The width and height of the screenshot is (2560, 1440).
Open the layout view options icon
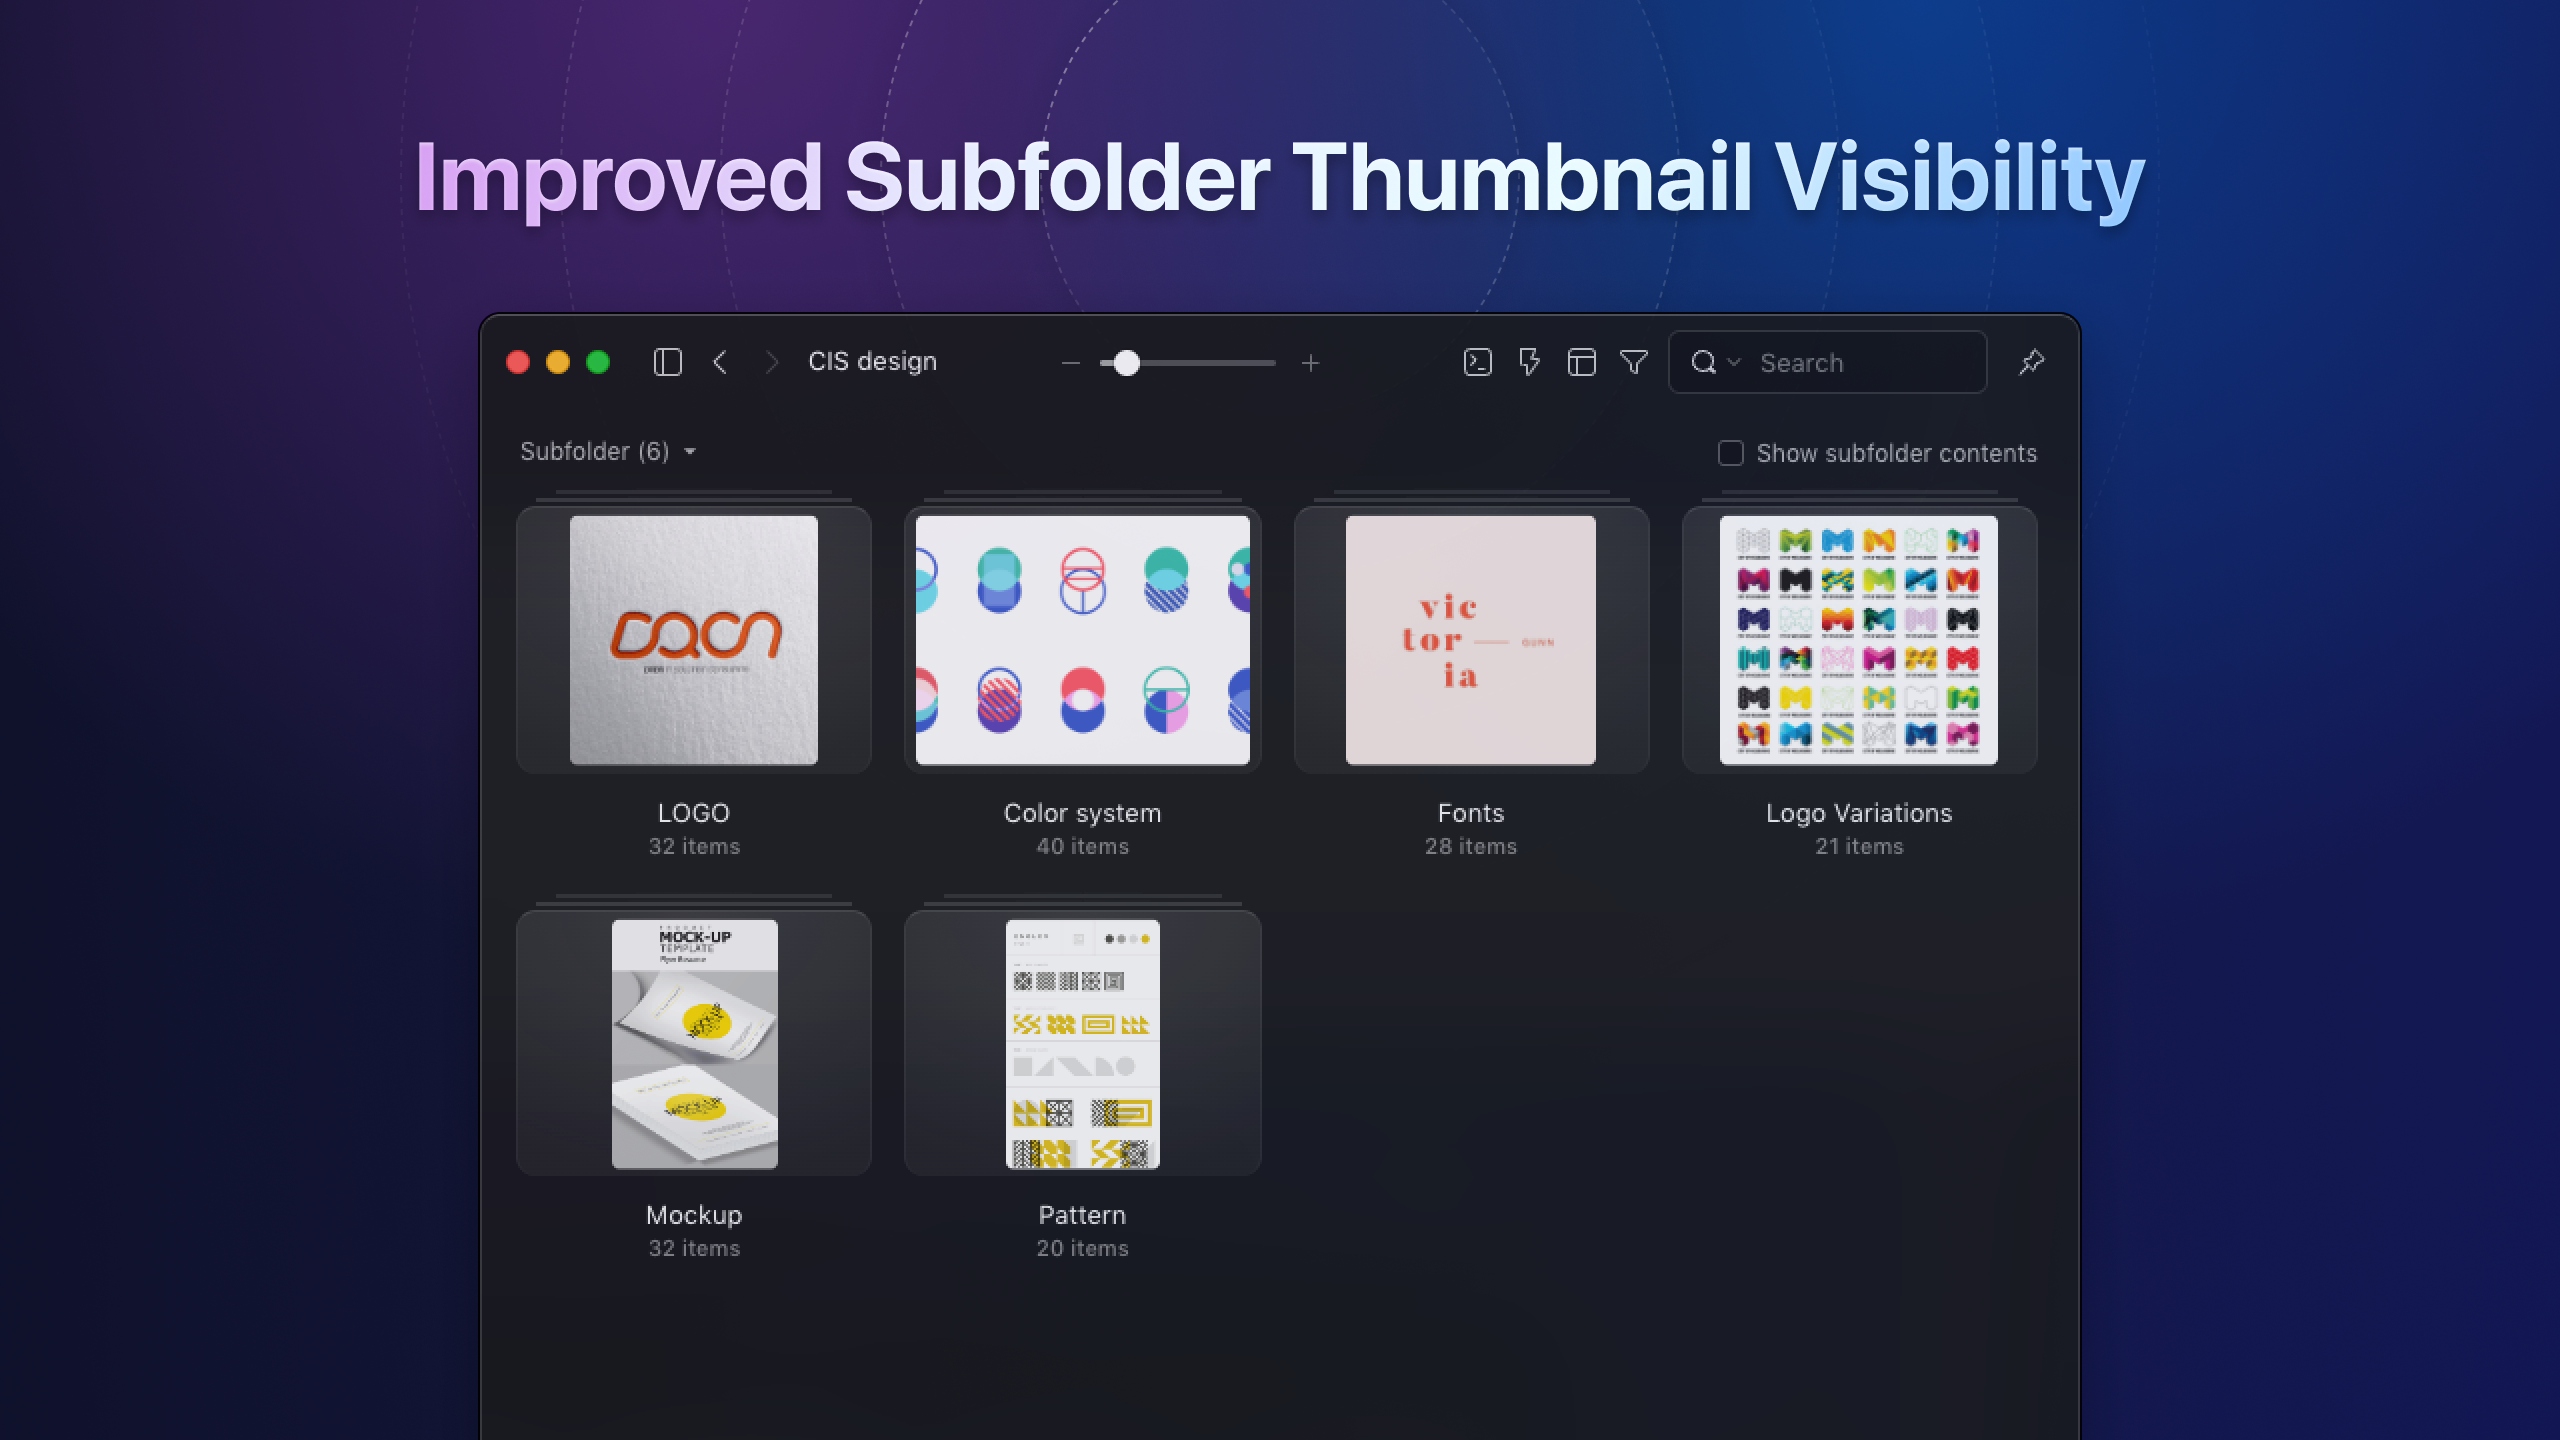tap(1580, 362)
